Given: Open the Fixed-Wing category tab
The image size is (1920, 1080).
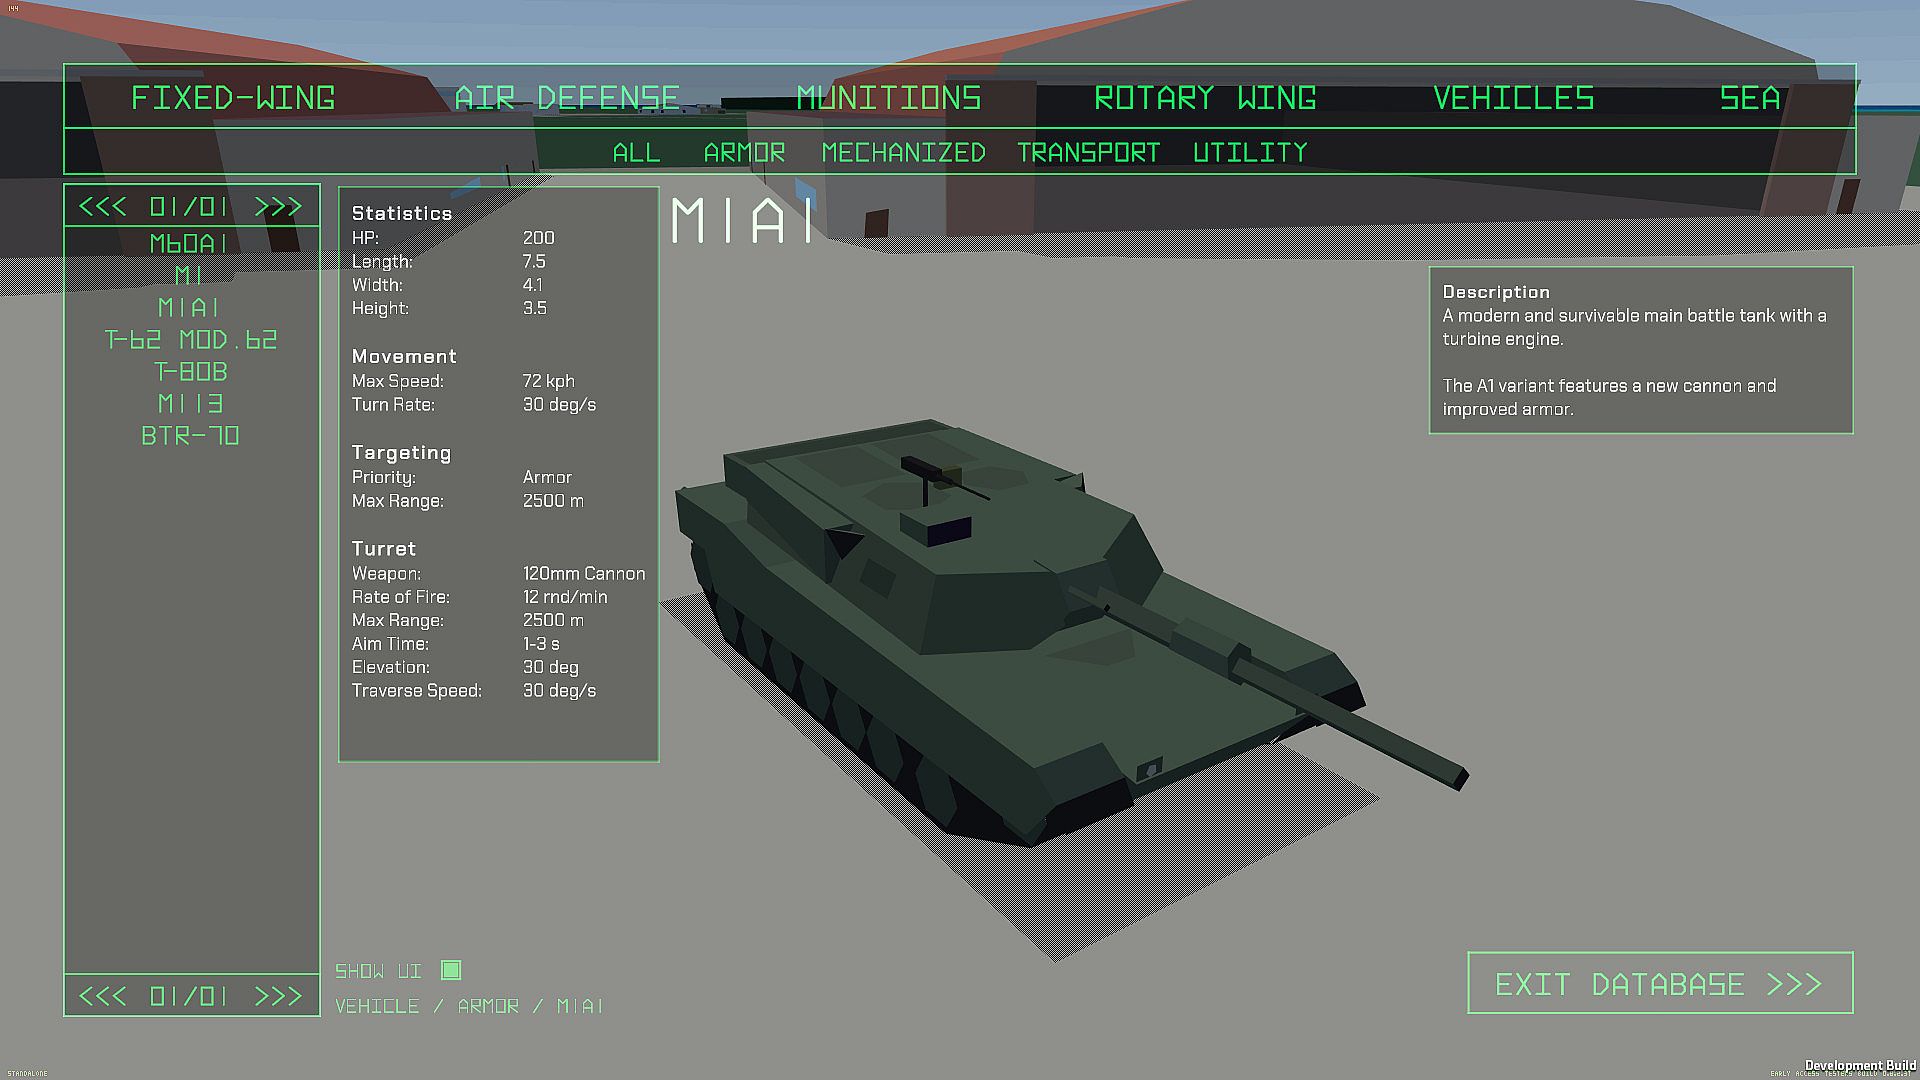Looking at the screenshot, I should 233,98.
